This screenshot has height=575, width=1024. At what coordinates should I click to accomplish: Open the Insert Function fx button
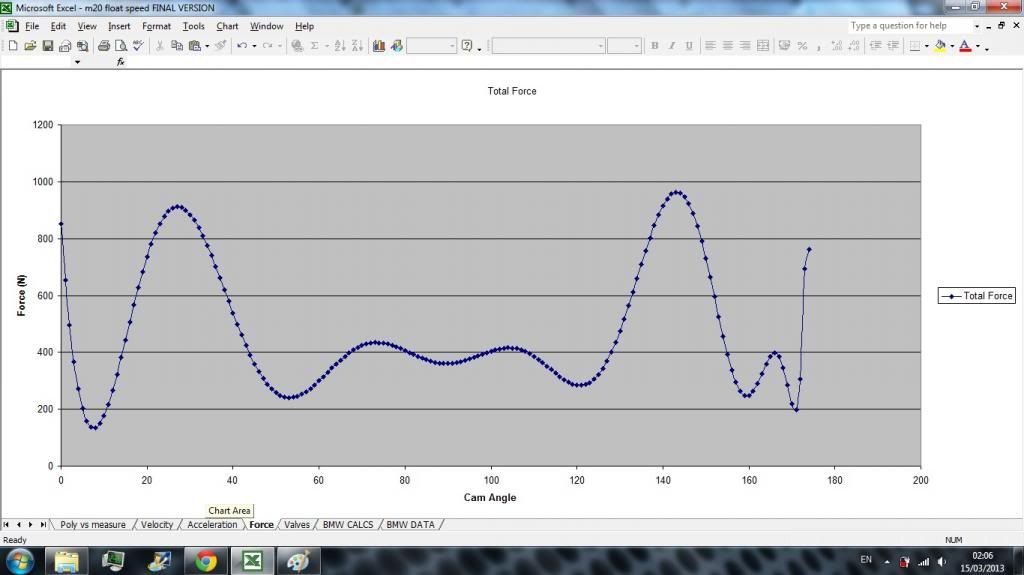[x=121, y=62]
